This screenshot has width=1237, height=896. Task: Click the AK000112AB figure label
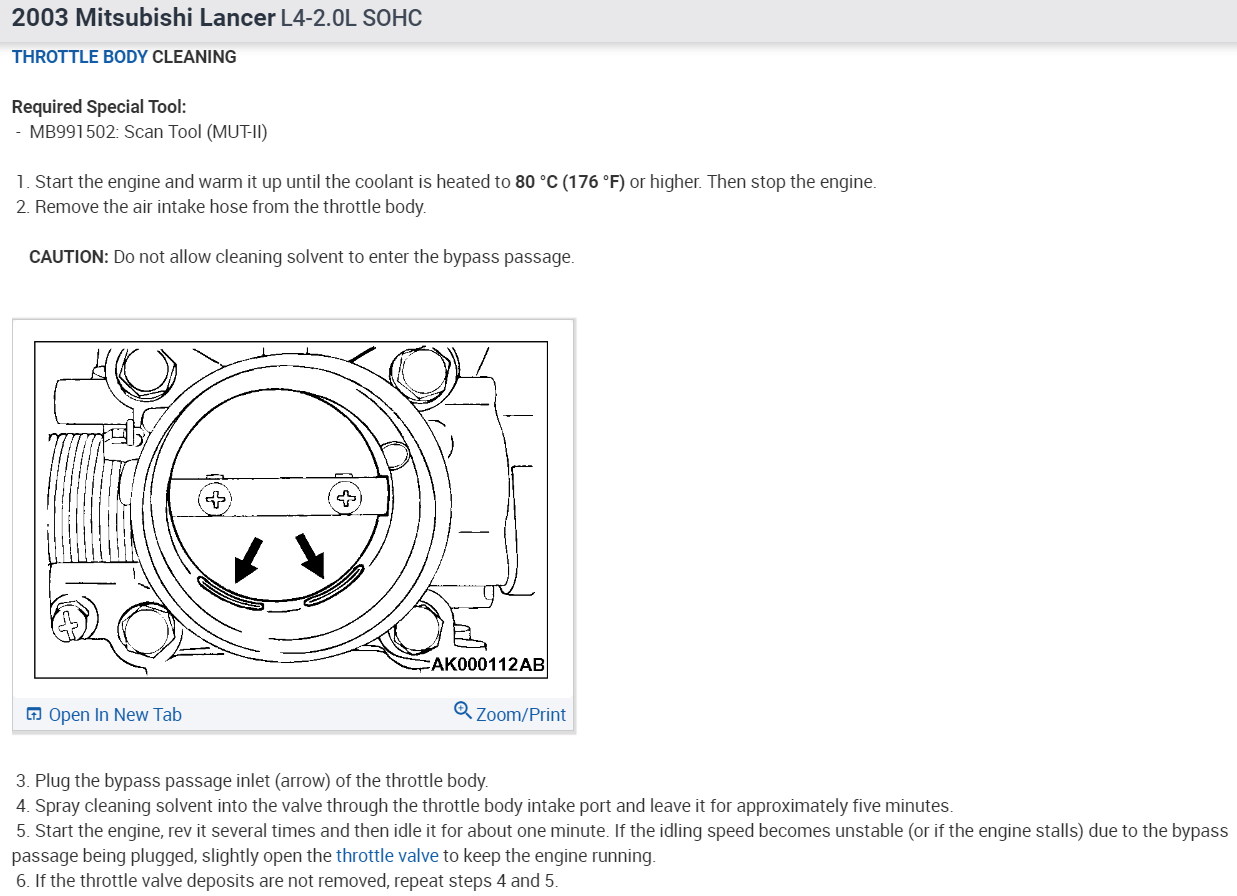488,665
